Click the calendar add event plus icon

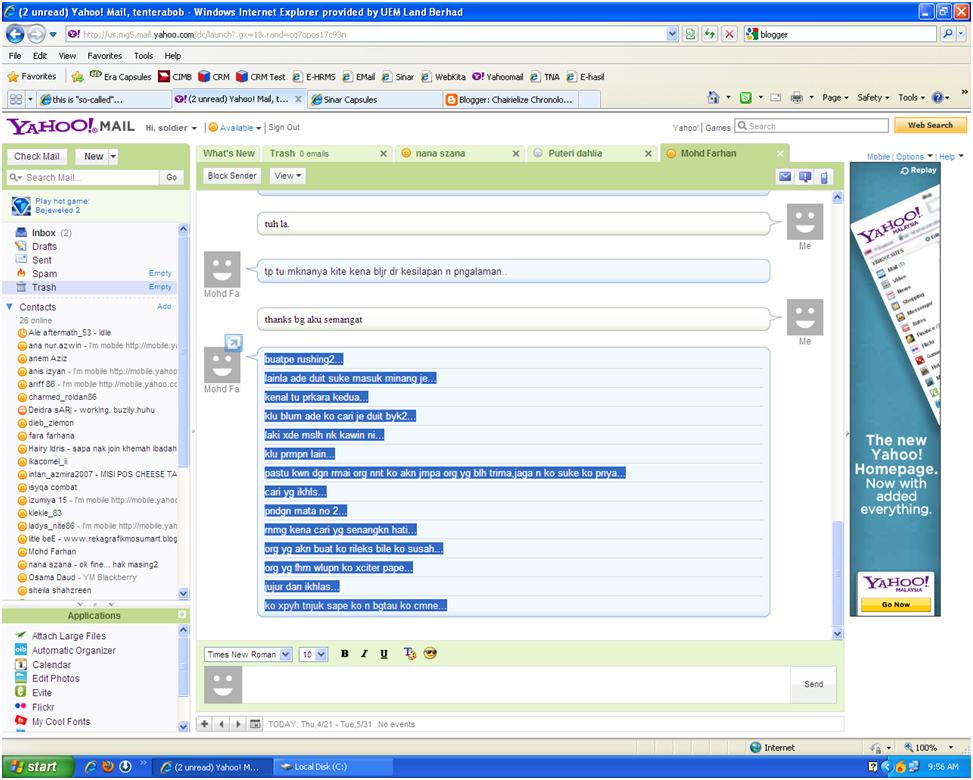tap(205, 724)
